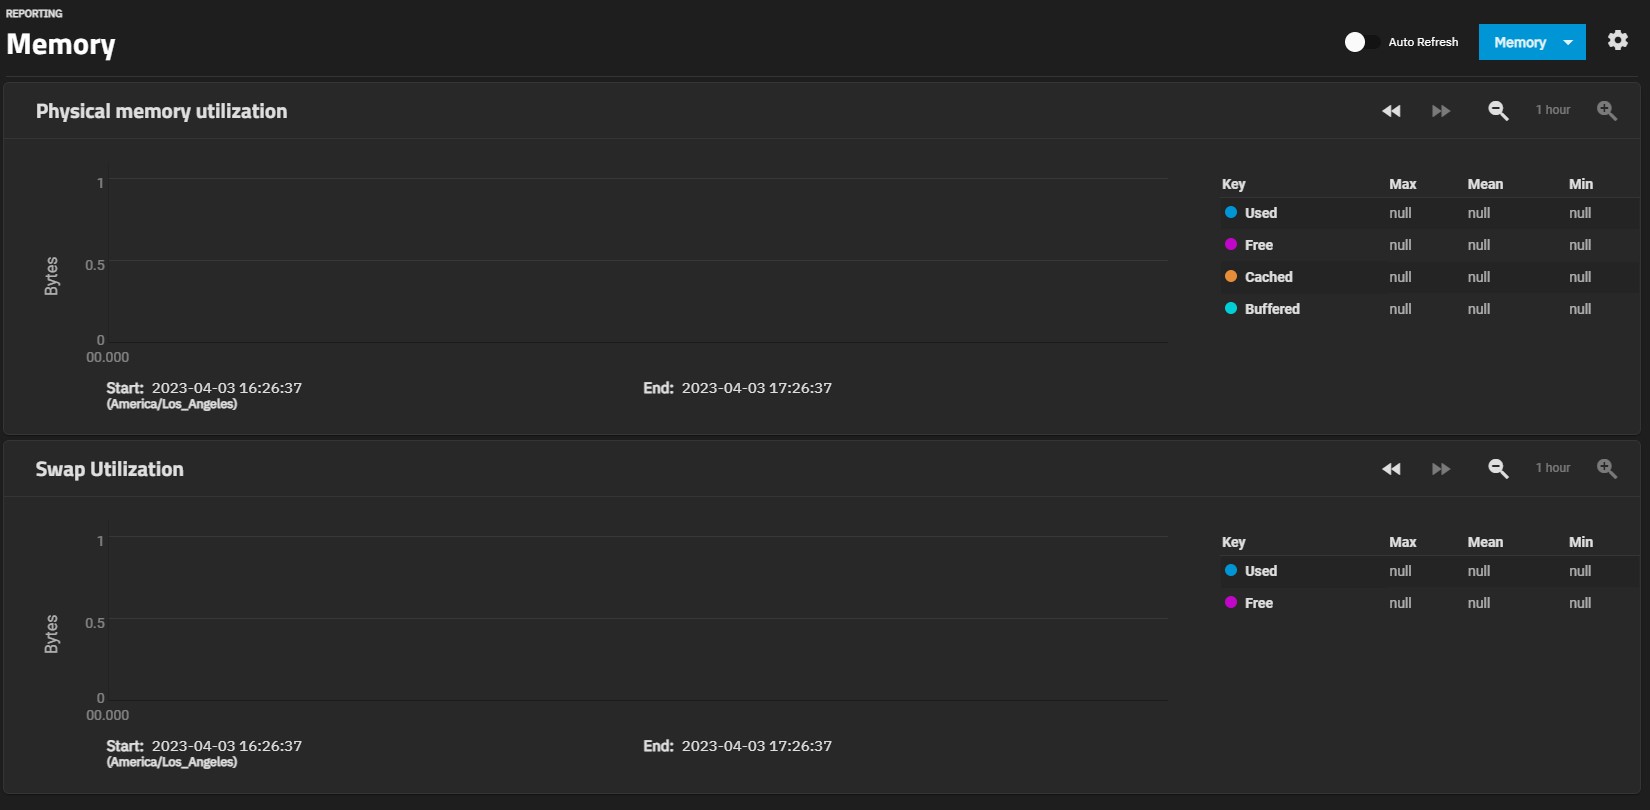Step back in Swap Utilization chart
Image resolution: width=1650 pixels, height=810 pixels.
[1391, 469]
